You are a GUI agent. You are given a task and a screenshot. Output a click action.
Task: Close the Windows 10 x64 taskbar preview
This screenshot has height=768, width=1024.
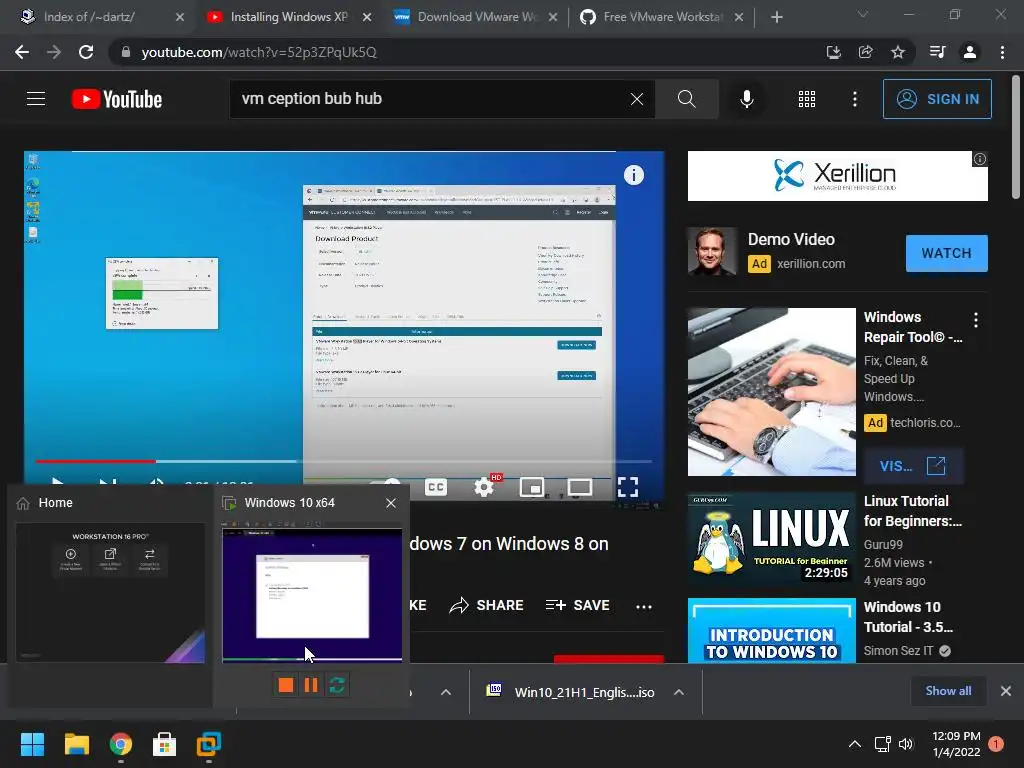coord(391,503)
